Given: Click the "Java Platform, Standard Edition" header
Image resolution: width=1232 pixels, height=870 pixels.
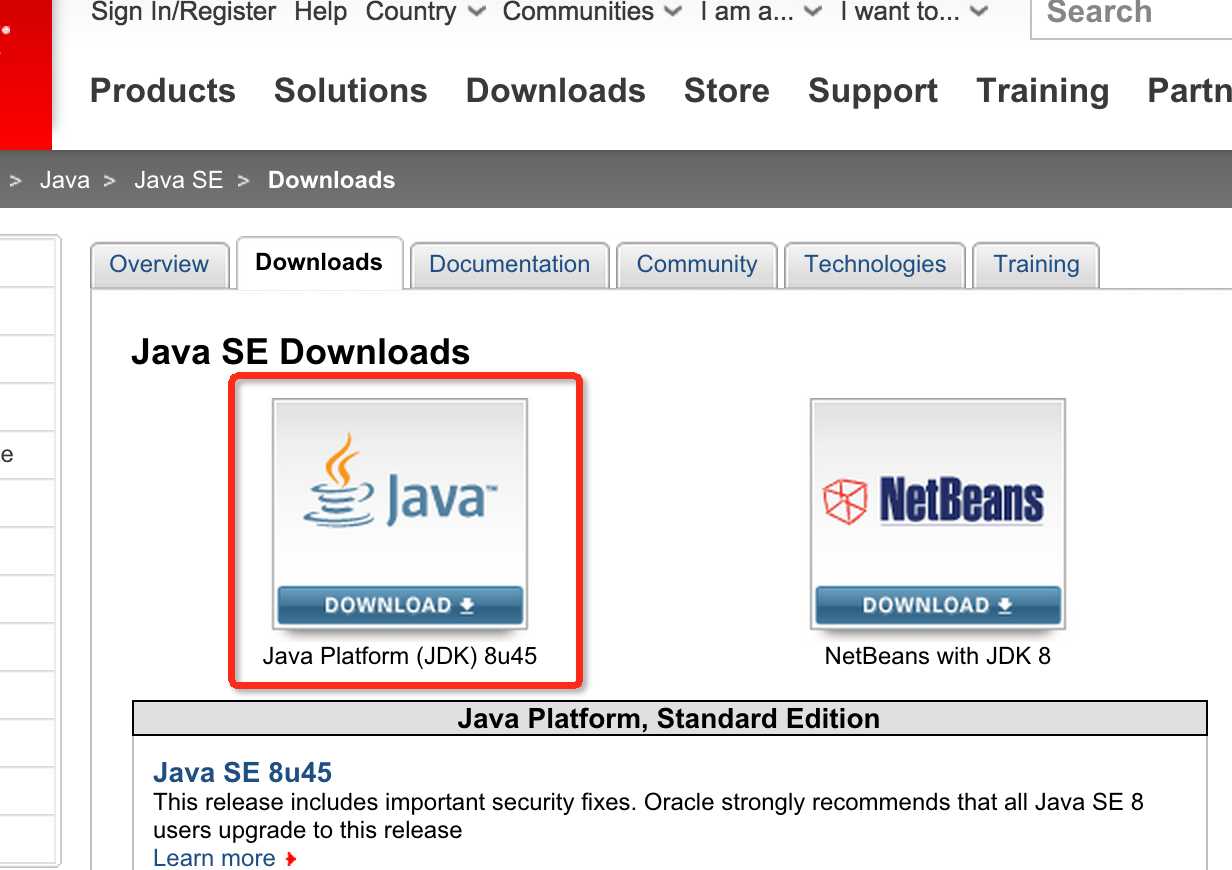Looking at the screenshot, I should [x=669, y=719].
